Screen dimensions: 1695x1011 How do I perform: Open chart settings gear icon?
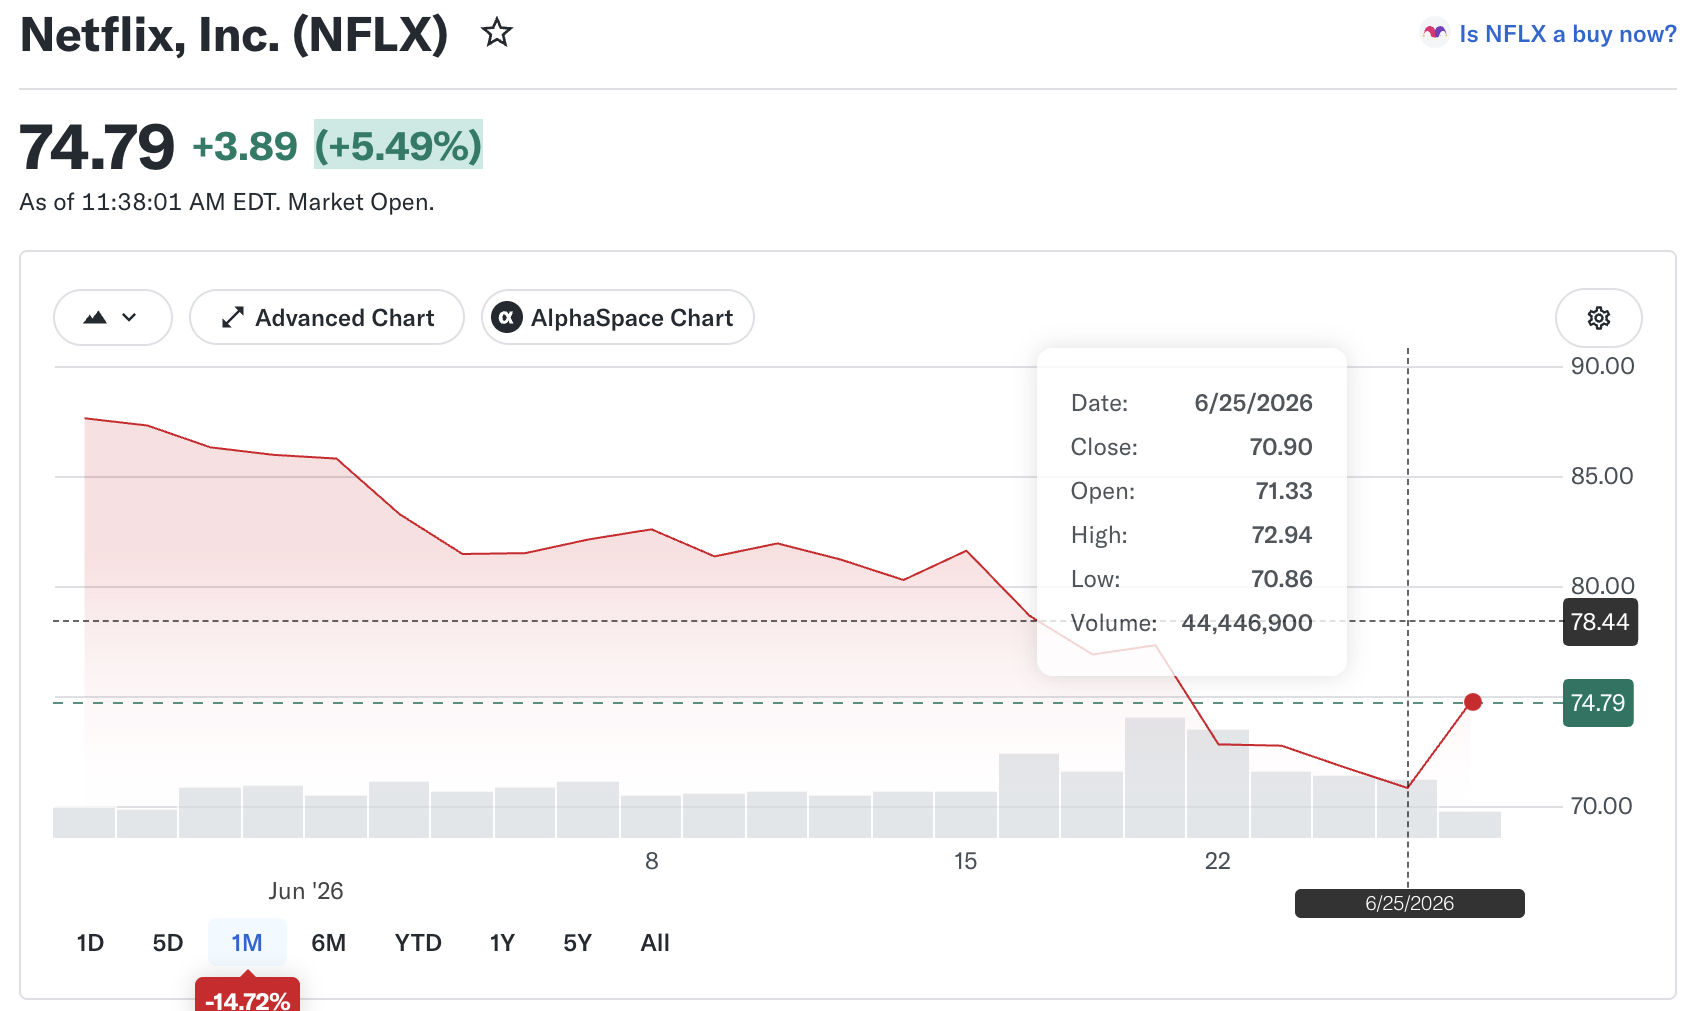tap(1598, 318)
